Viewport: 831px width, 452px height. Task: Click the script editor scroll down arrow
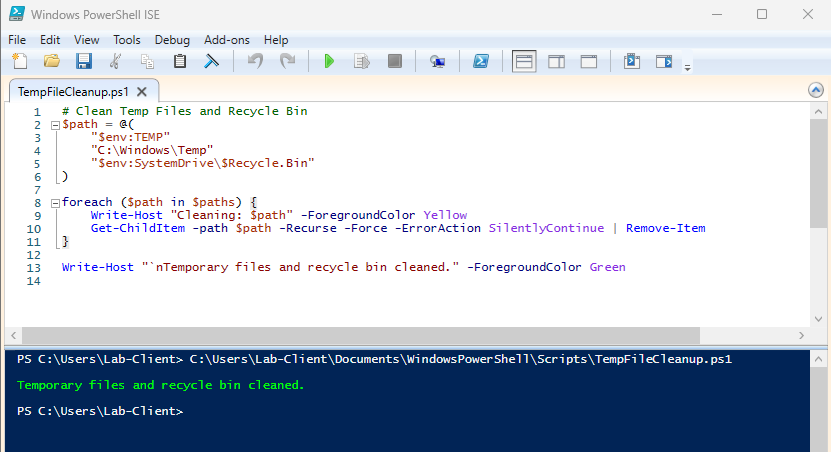(x=818, y=319)
